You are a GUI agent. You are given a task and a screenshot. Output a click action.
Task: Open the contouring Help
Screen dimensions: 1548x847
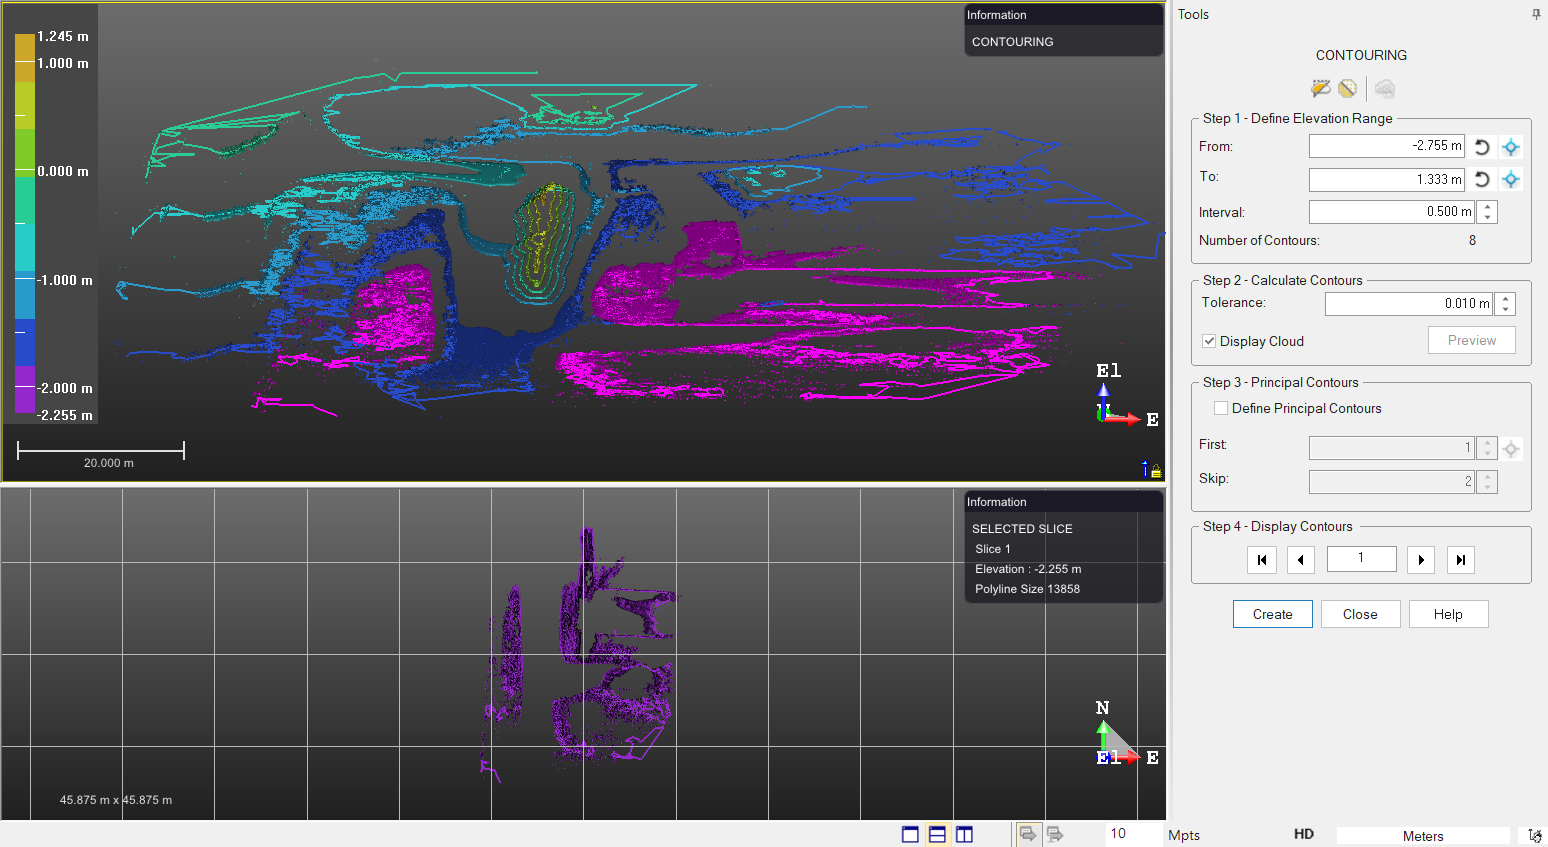click(x=1448, y=614)
